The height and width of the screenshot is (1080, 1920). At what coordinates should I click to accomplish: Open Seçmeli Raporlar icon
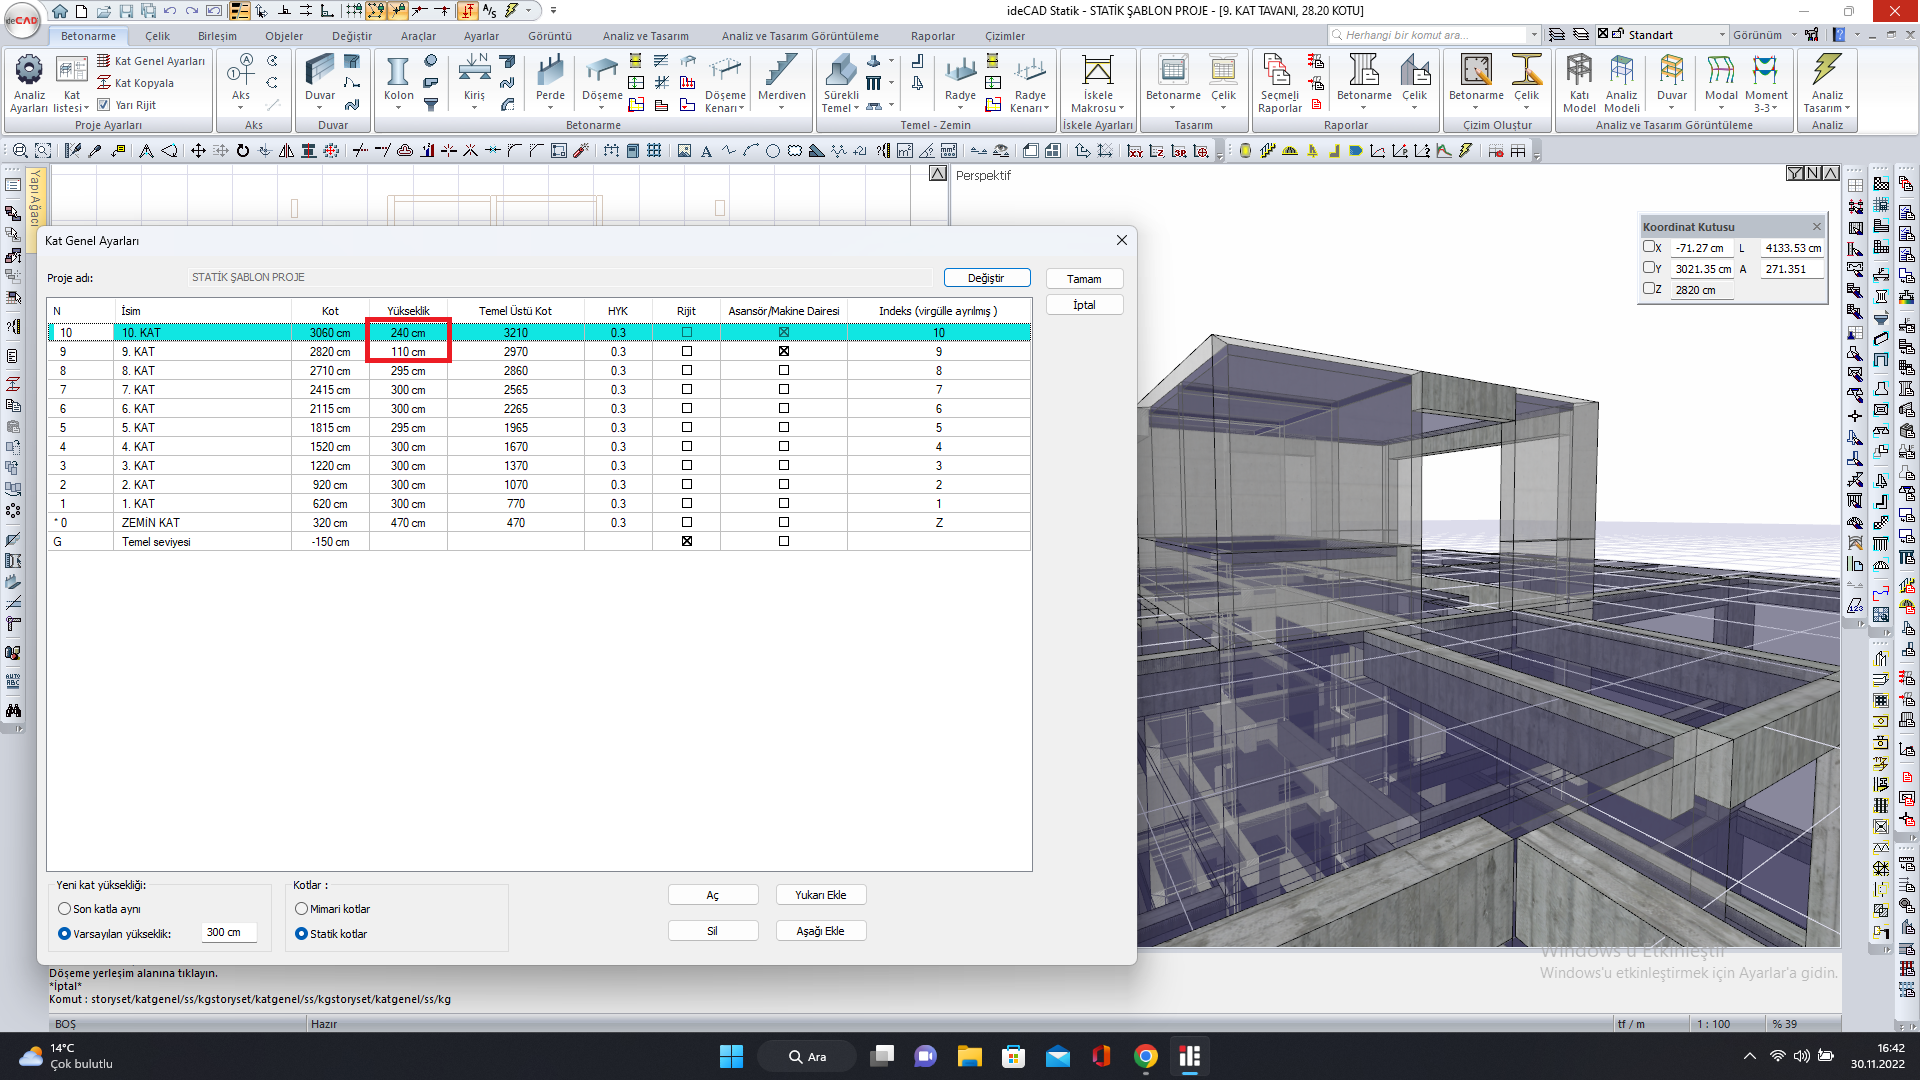pyautogui.click(x=1279, y=83)
